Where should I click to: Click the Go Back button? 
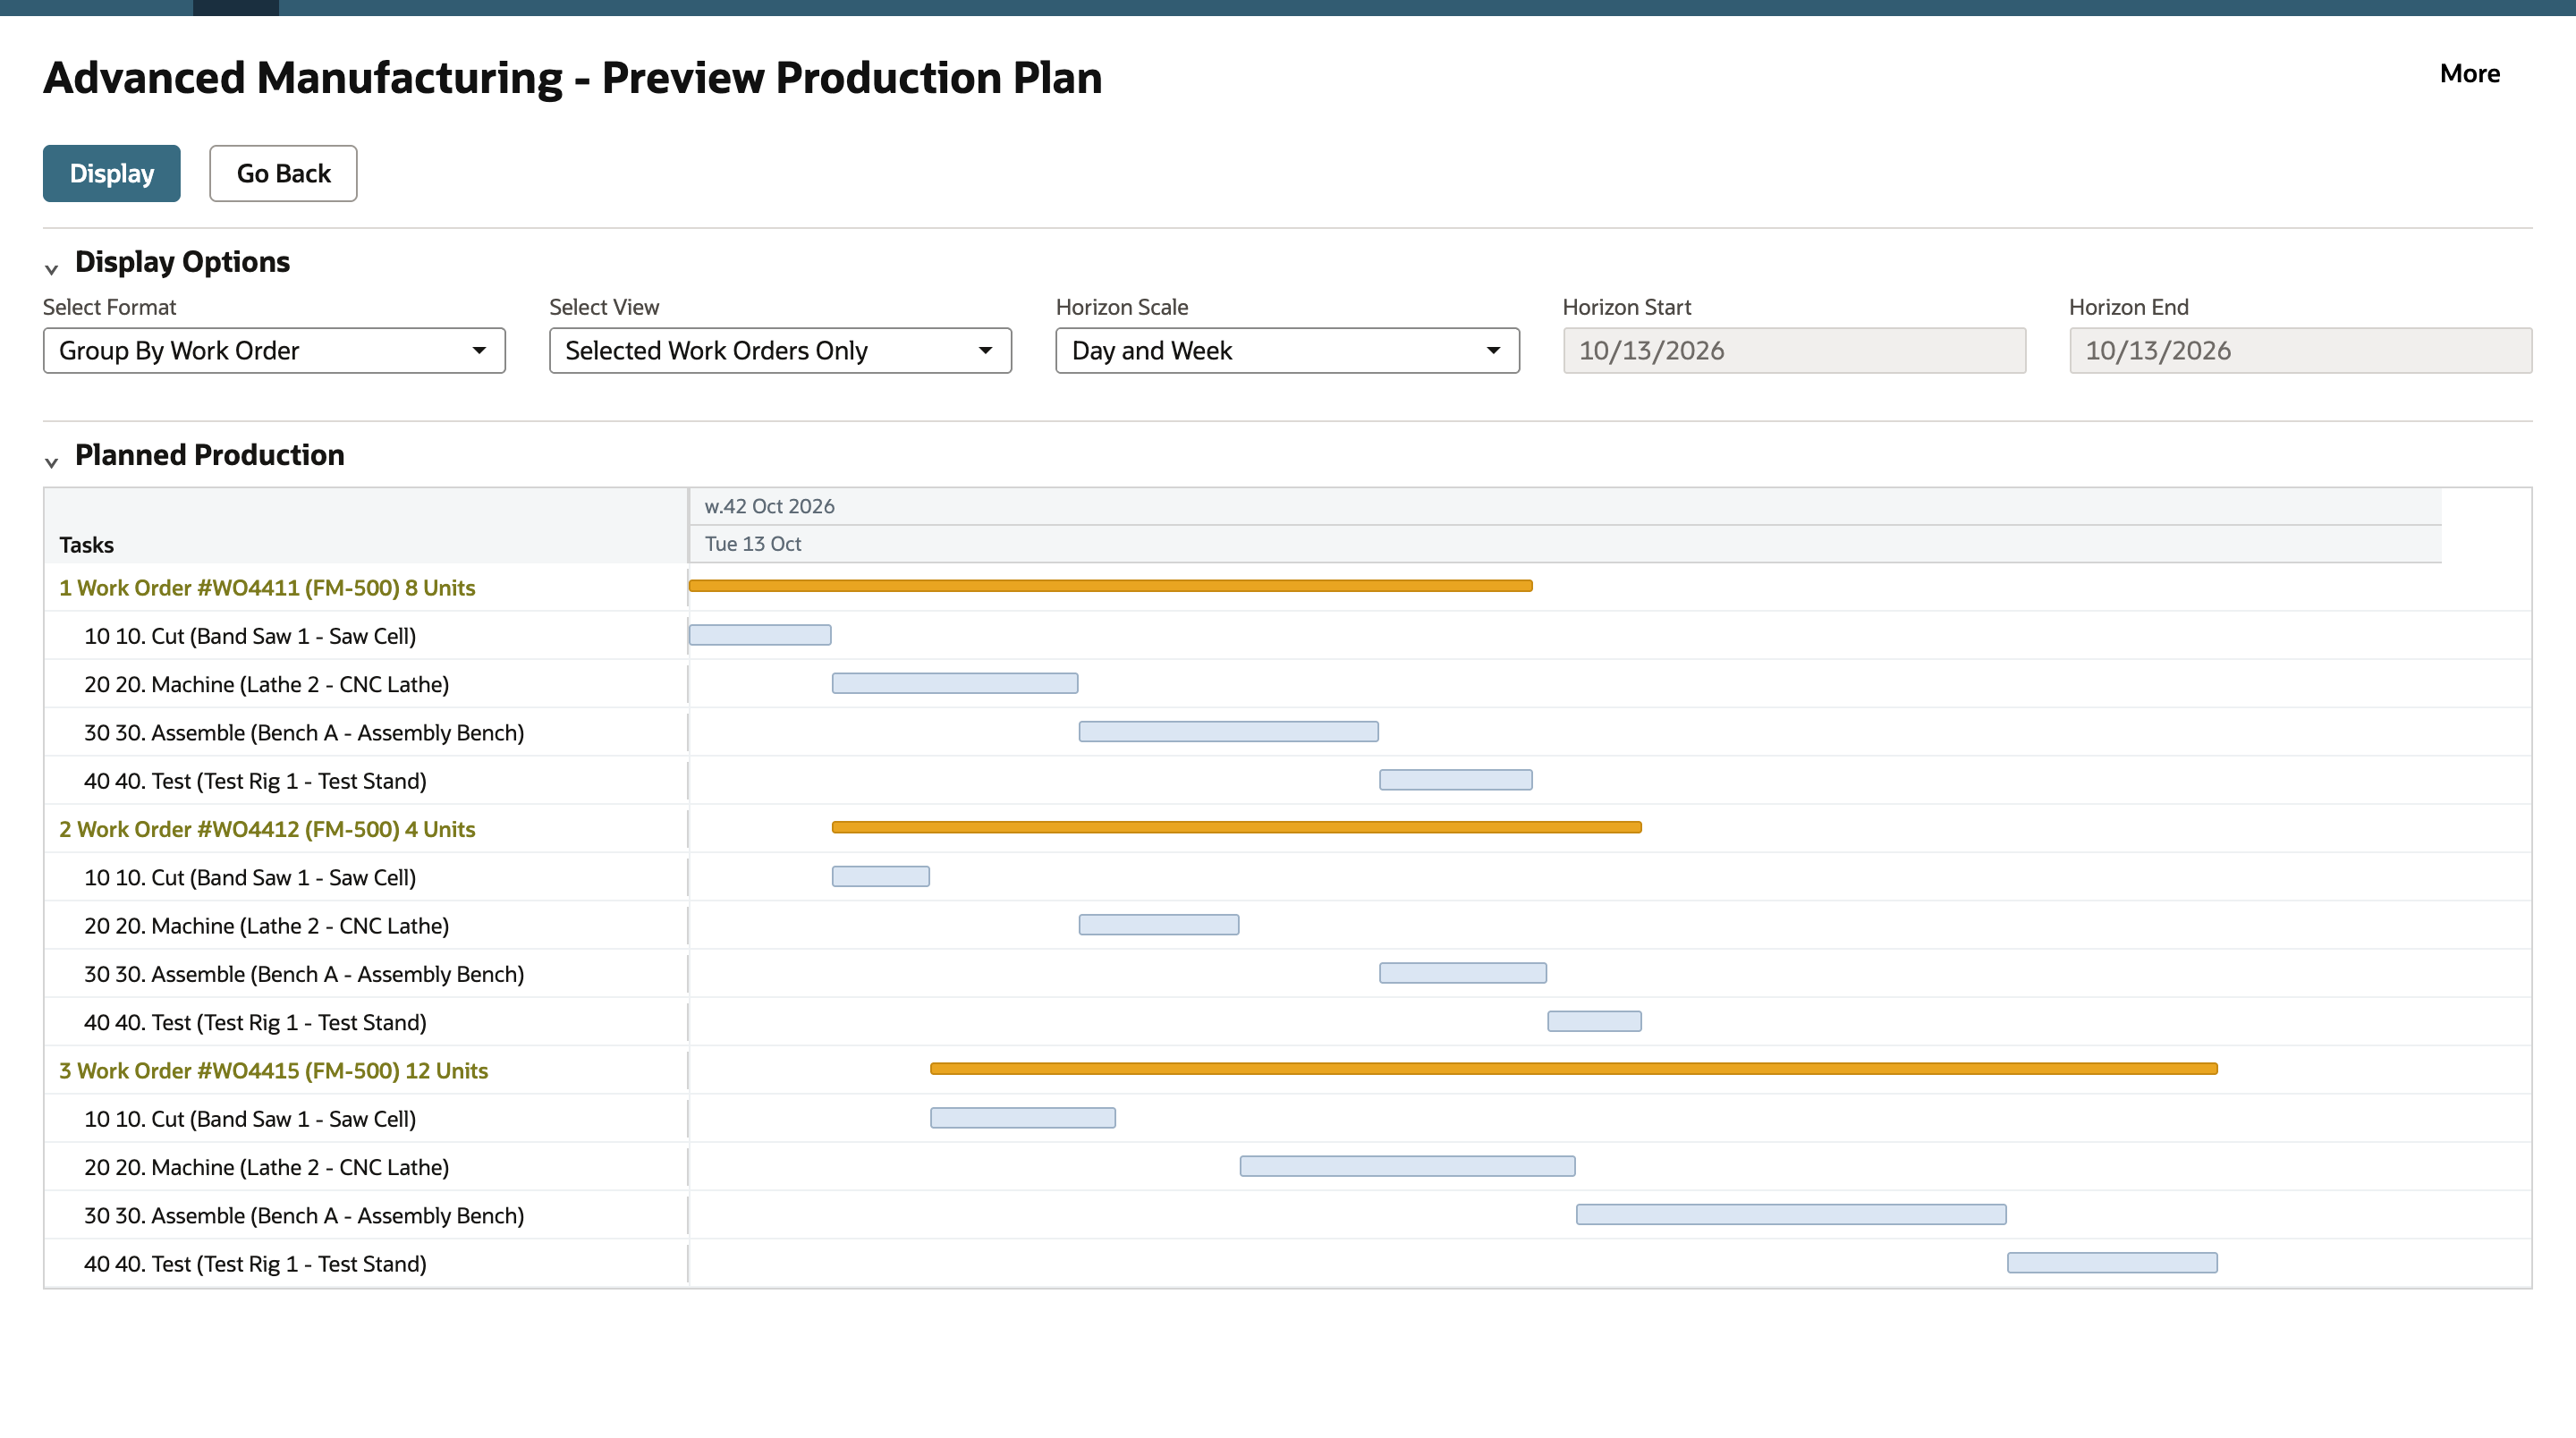283,173
